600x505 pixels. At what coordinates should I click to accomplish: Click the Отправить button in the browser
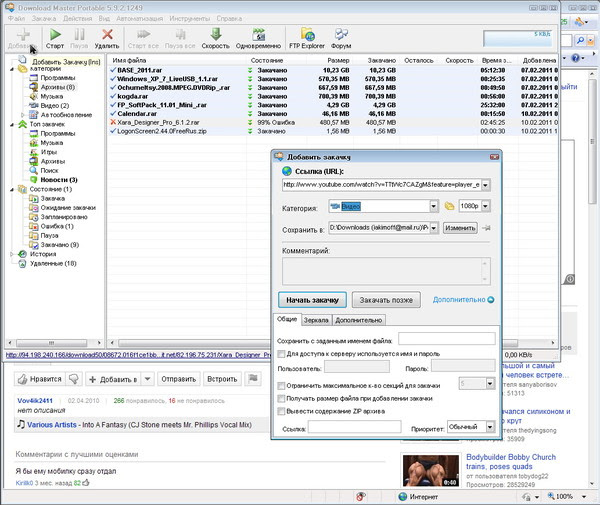179,379
